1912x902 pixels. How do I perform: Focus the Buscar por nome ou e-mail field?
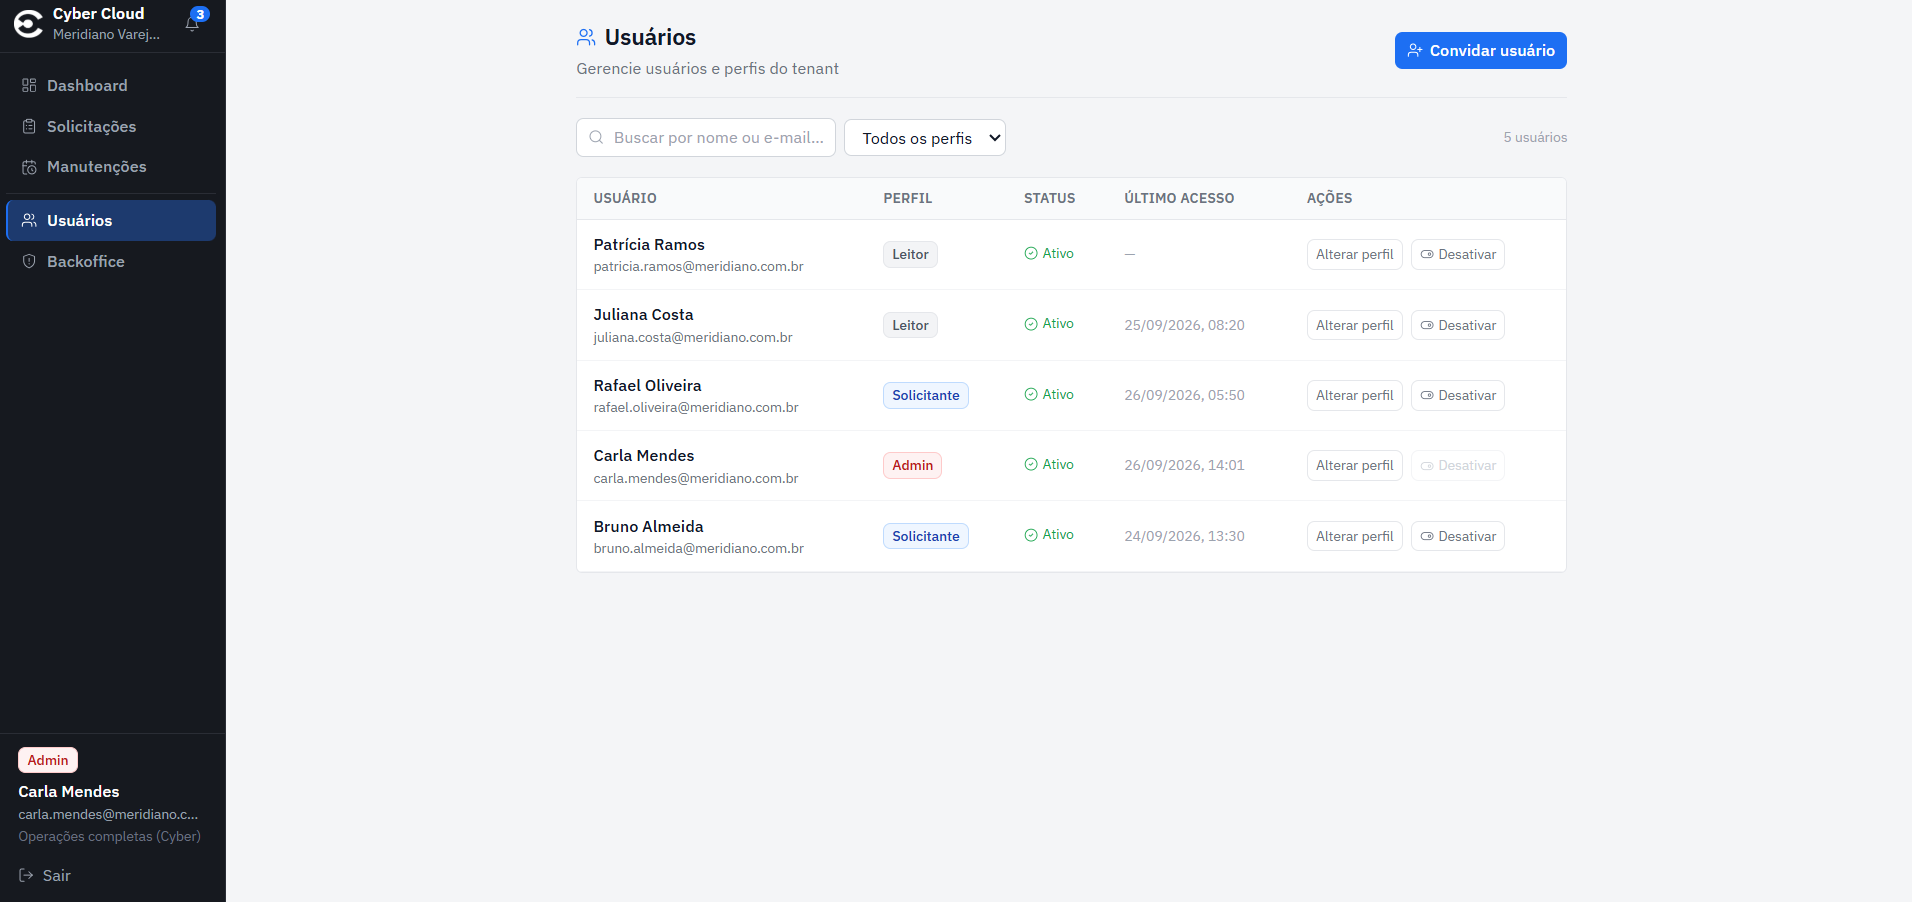pyautogui.click(x=706, y=138)
